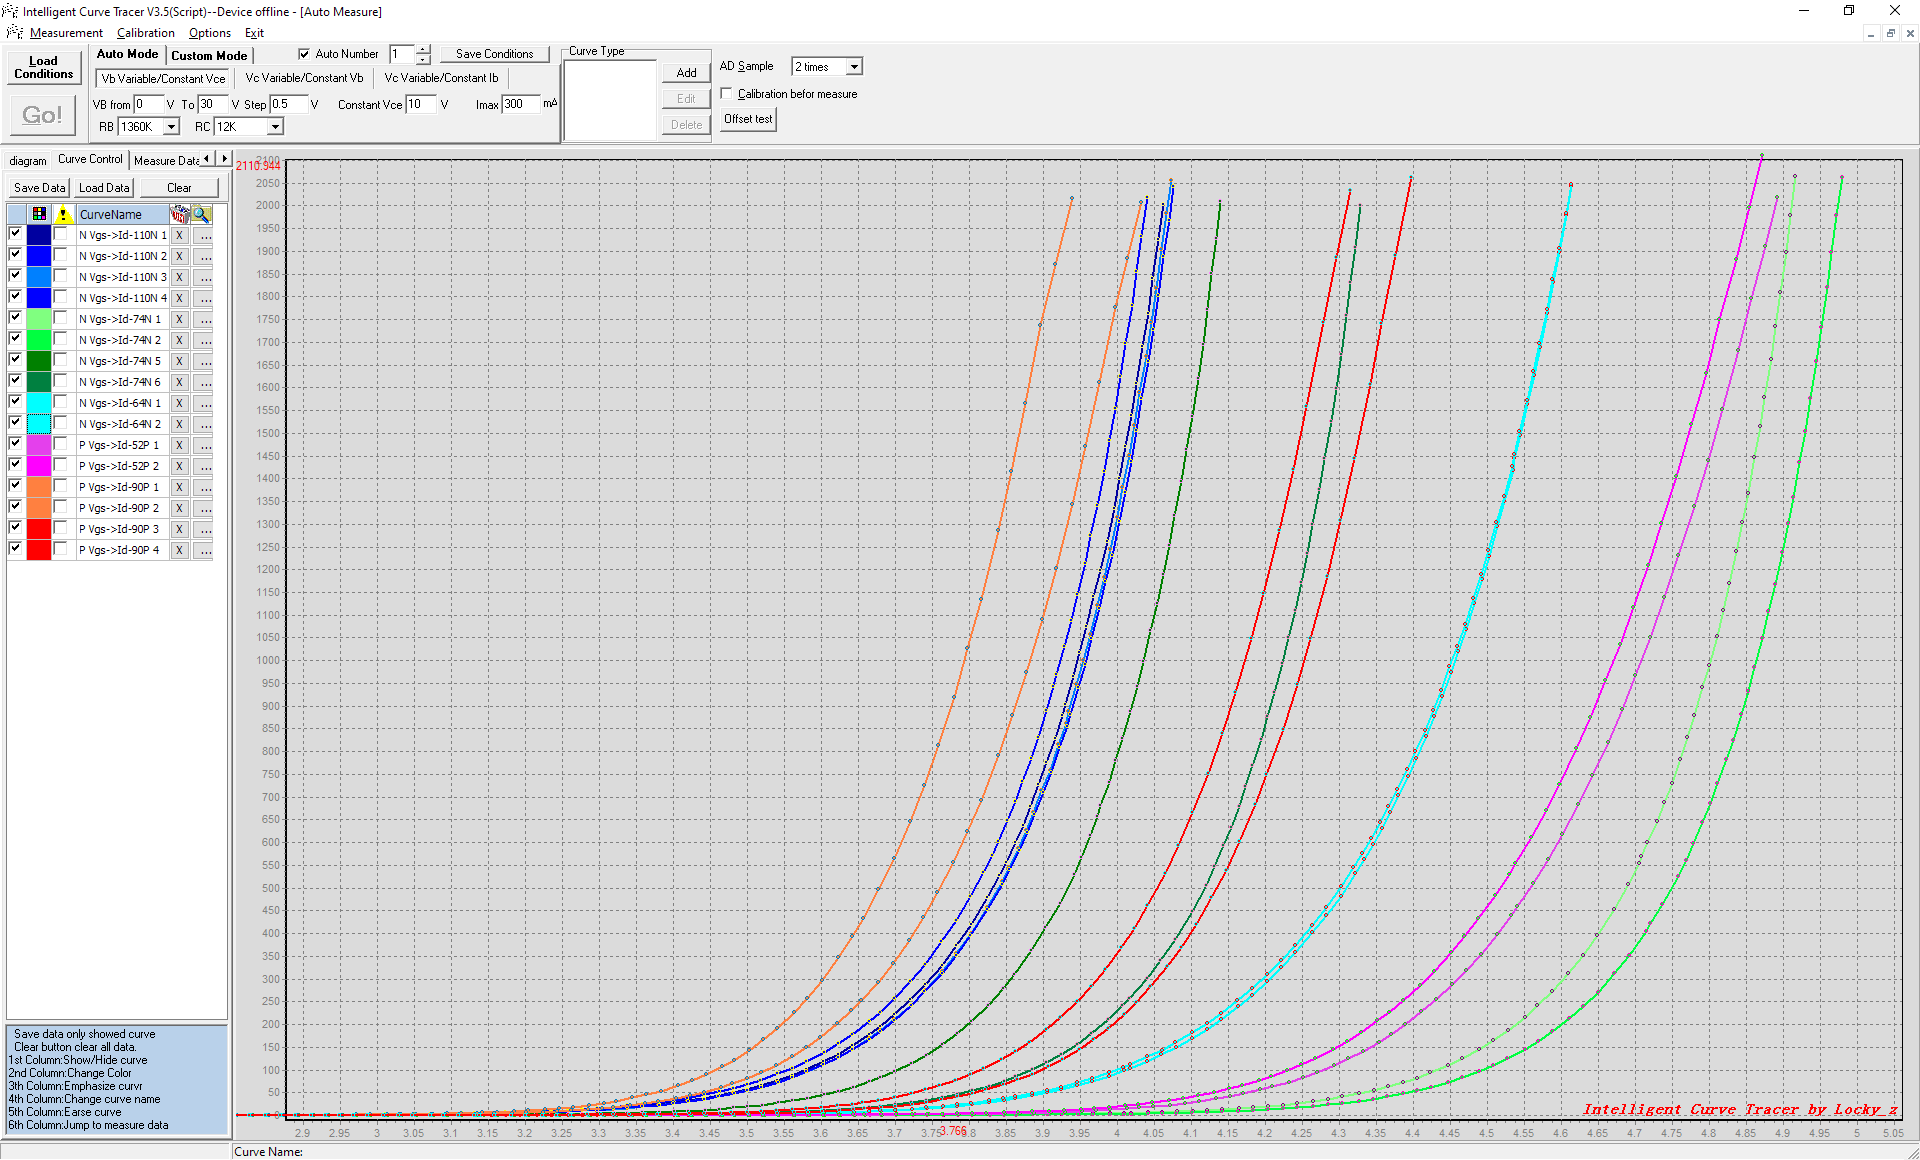
Task: Switch to the Measure Data tab
Action: click(166, 161)
